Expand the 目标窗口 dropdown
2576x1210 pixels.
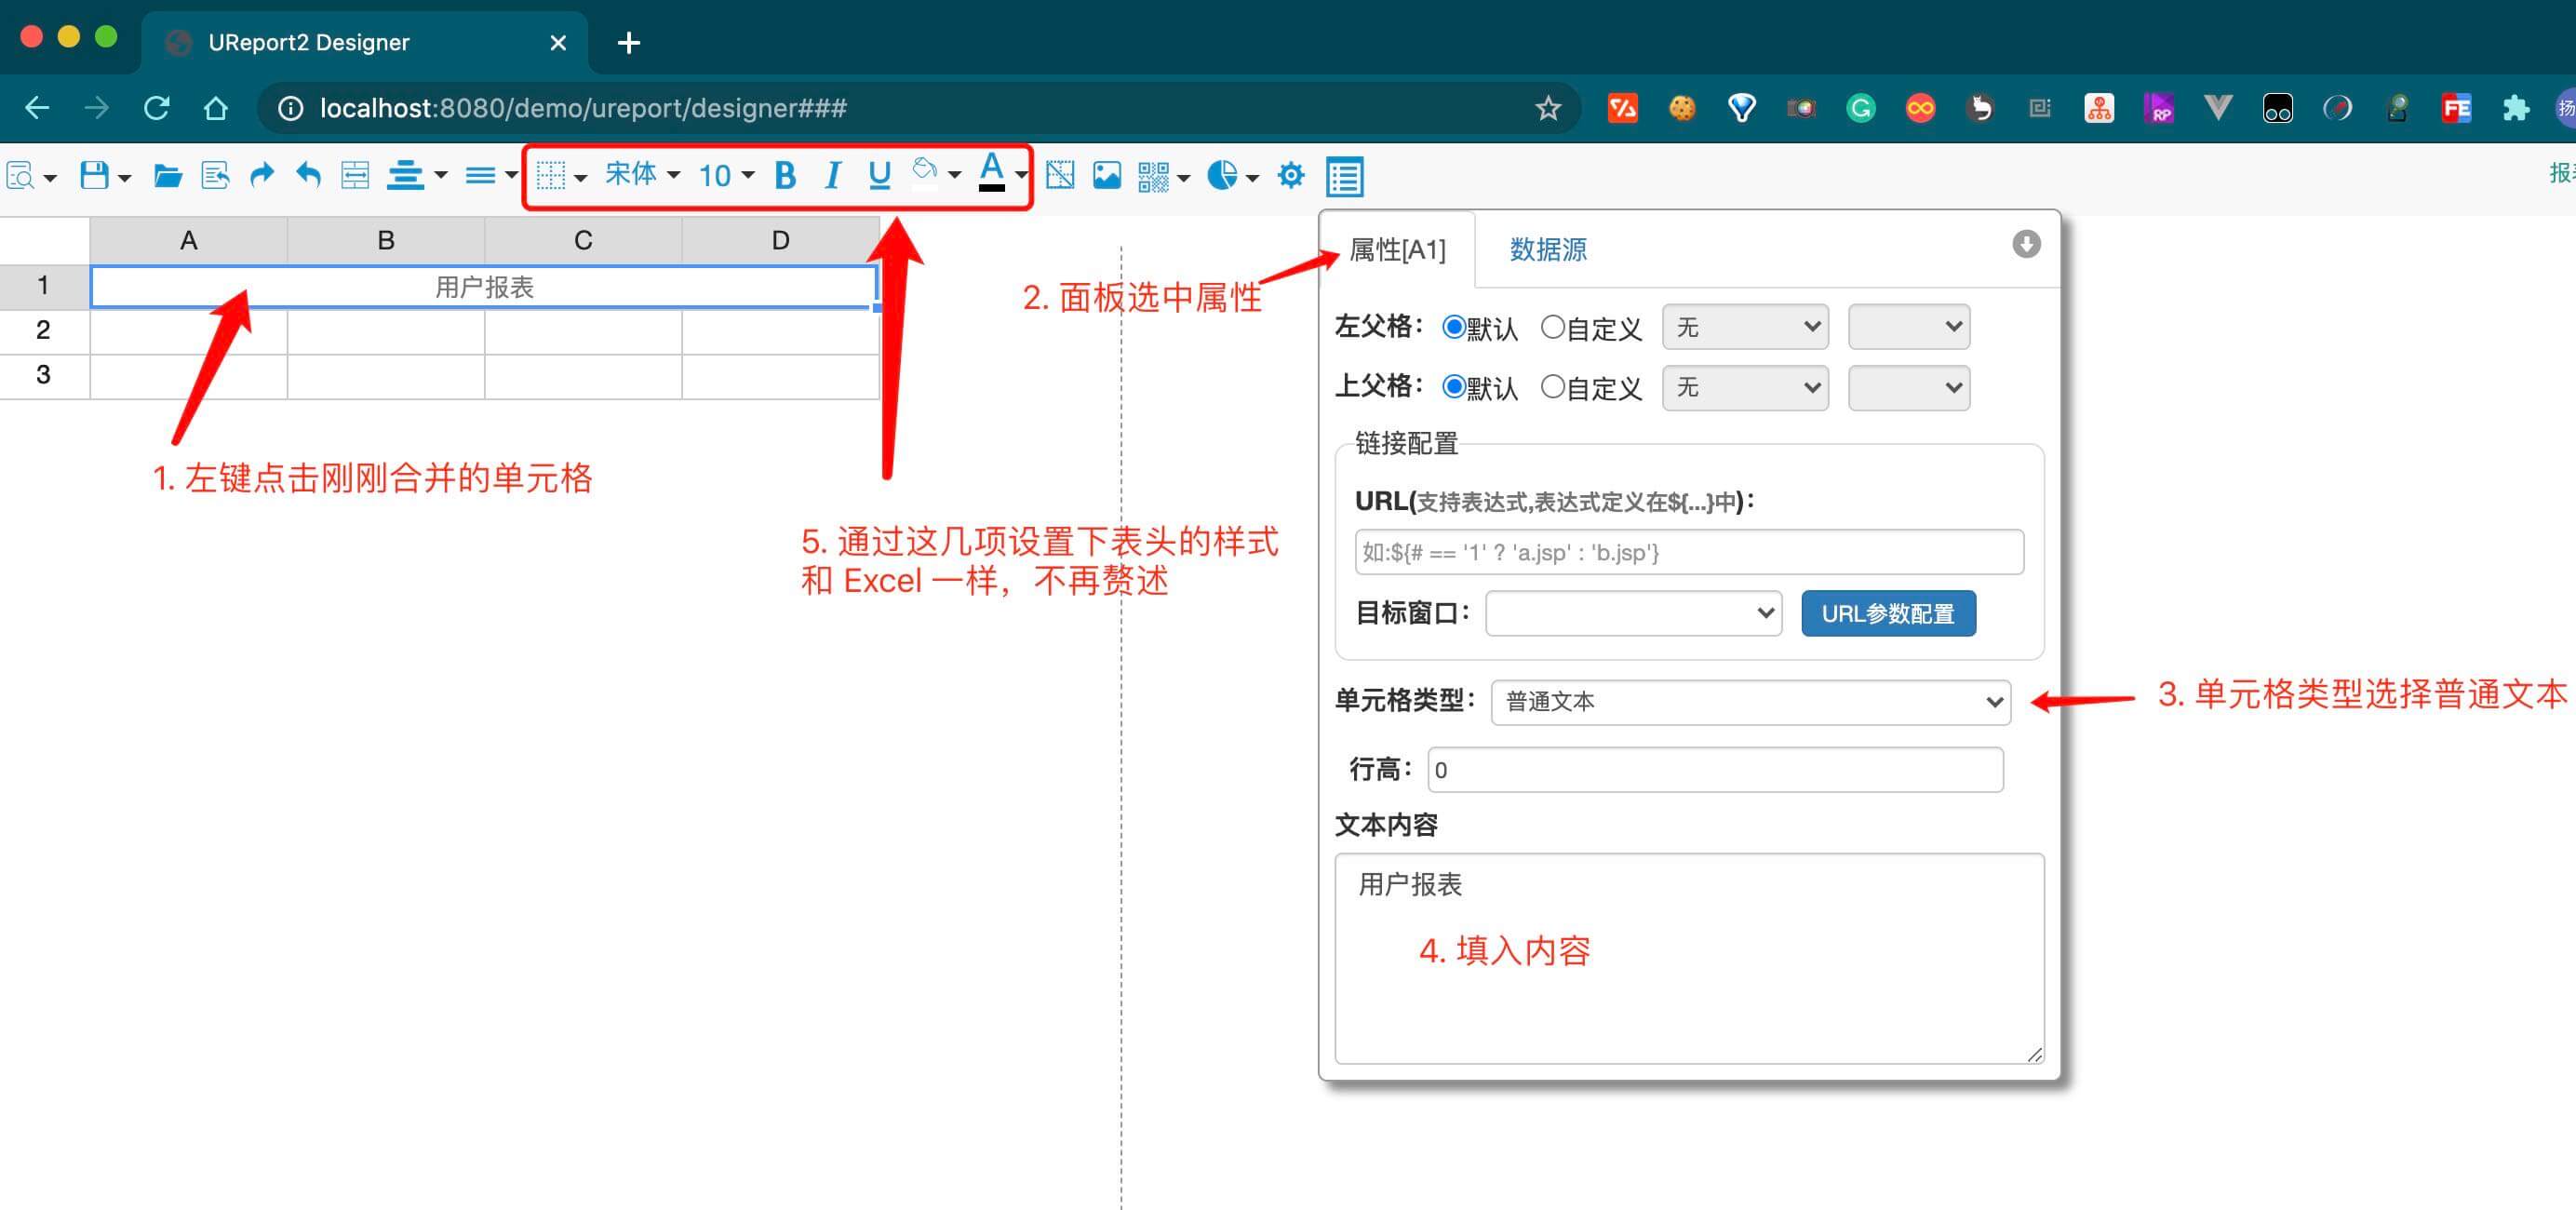coord(1633,613)
